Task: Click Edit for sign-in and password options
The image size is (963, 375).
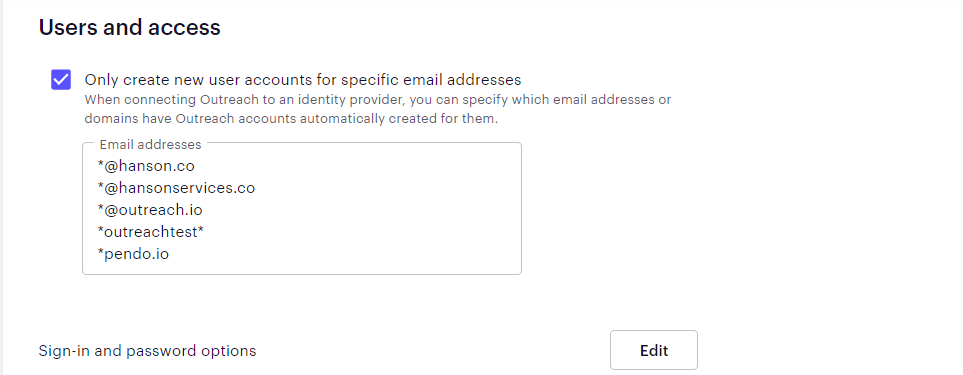Action: [x=653, y=350]
